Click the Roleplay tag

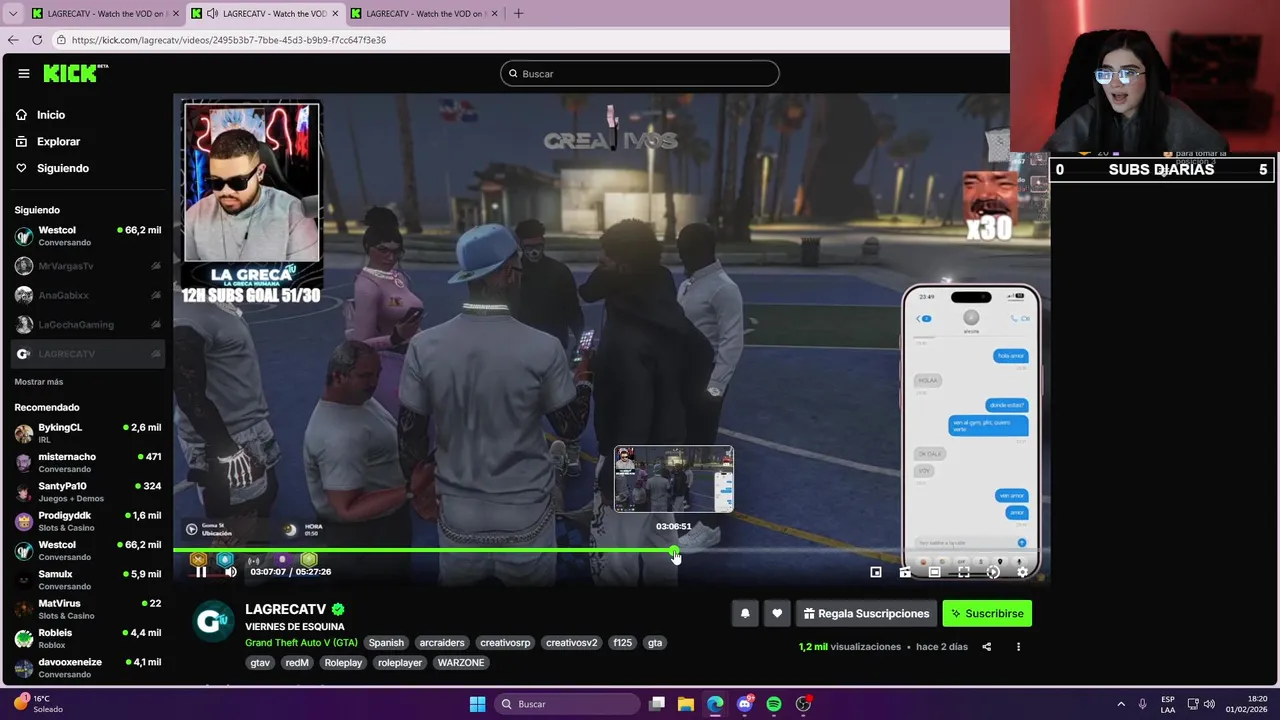(343, 663)
